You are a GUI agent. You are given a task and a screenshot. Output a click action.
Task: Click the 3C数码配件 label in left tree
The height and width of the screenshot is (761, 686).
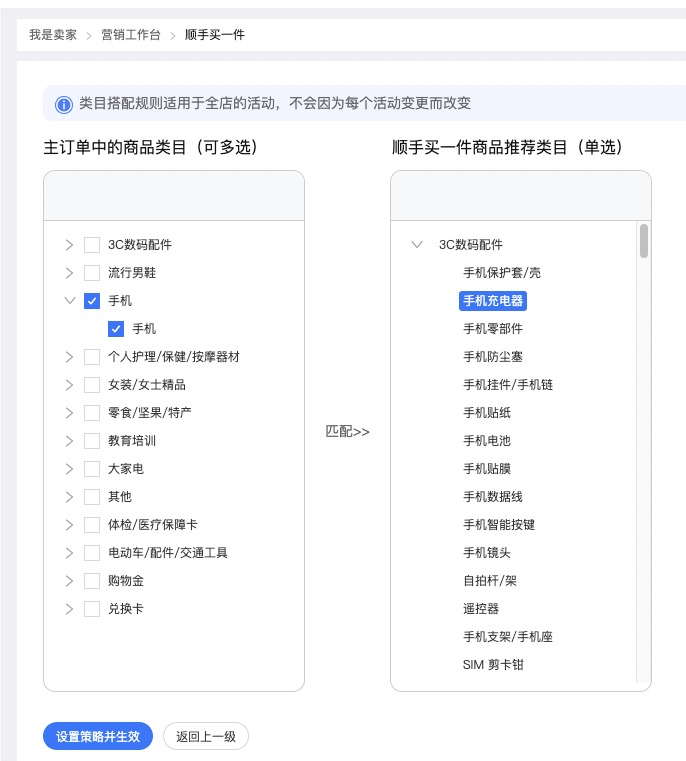140,245
